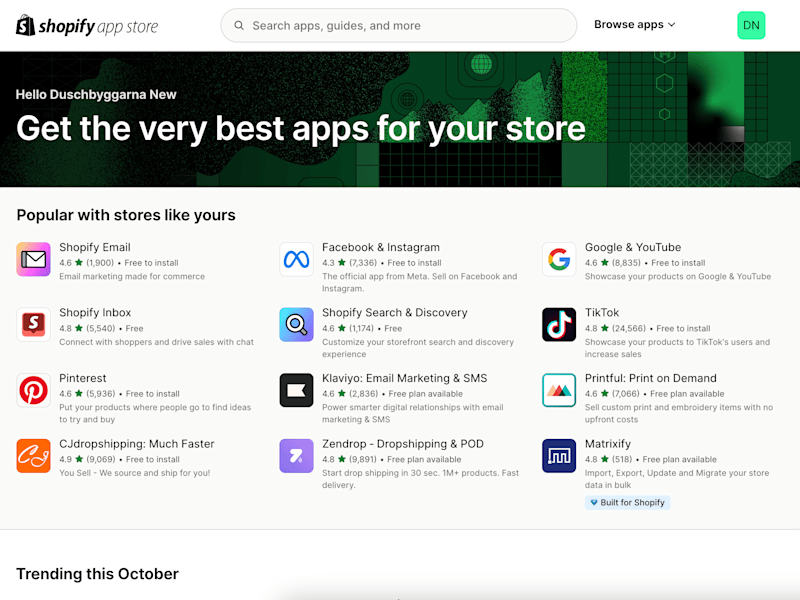Click 'Get the very best apps' banner headline
Image resolution: width=800 pixels, height=600 pixels.
click(301, 128)
